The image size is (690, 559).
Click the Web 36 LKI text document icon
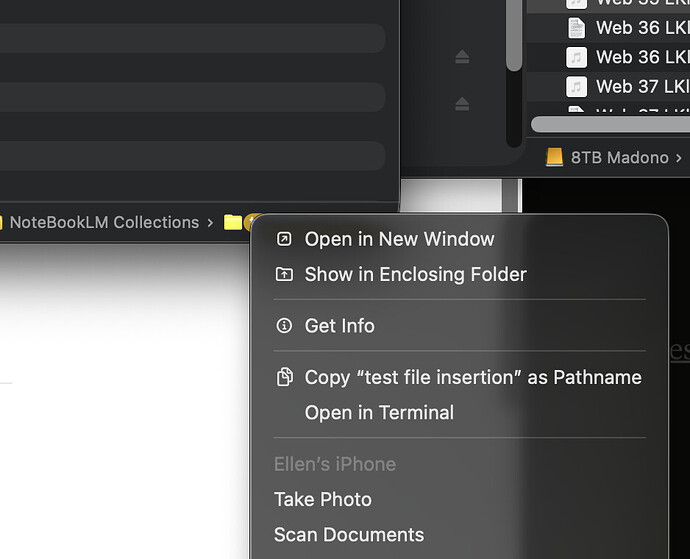coord(576,28)
